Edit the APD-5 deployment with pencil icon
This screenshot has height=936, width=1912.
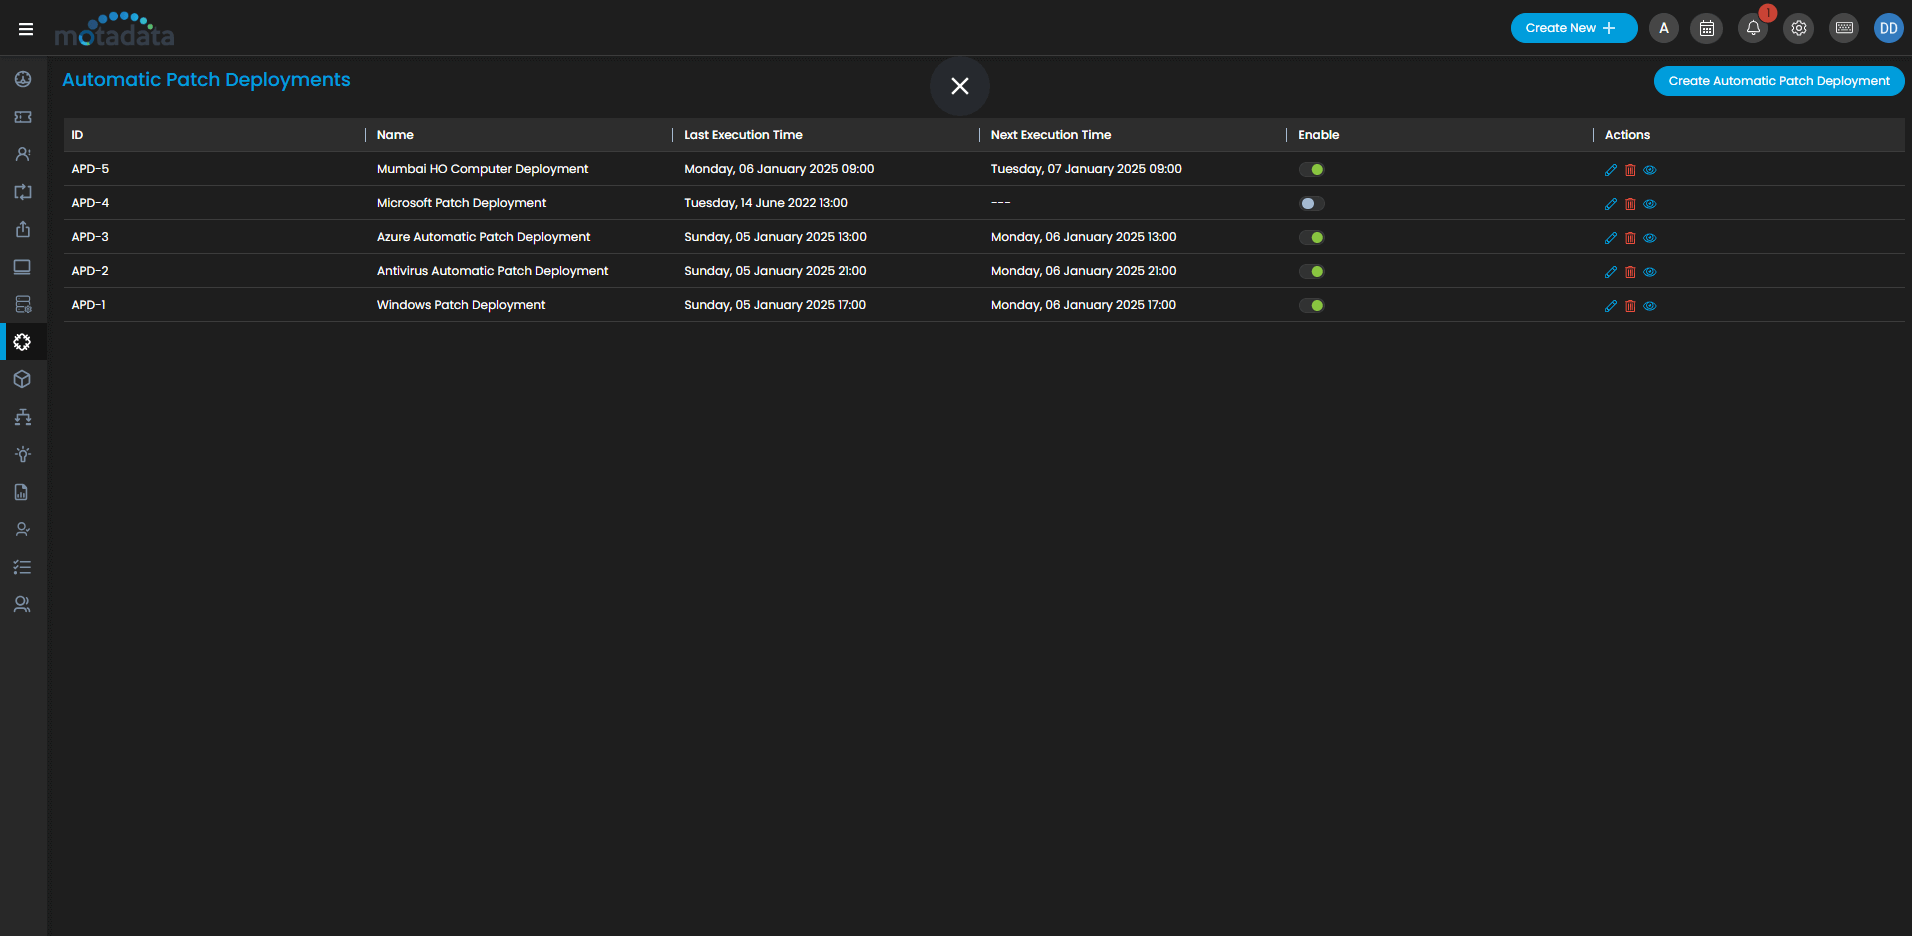coord(1611,170)
